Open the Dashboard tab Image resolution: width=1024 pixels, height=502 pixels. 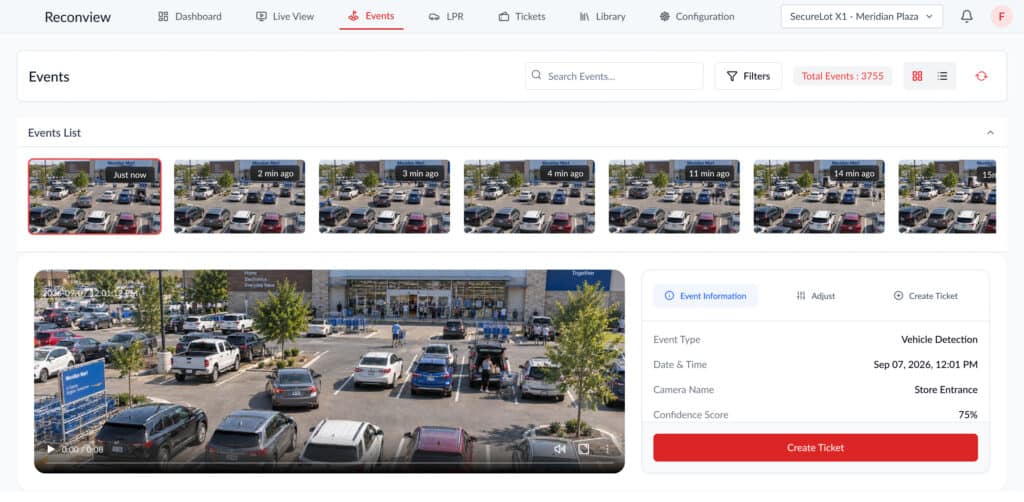[x=189, y=16]
